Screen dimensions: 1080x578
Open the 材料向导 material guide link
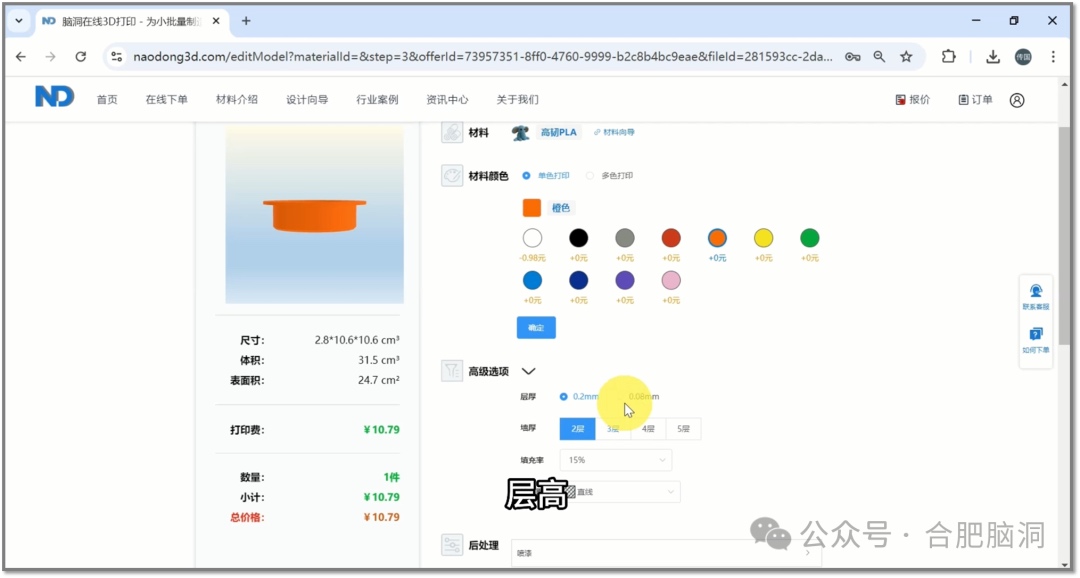615,132
